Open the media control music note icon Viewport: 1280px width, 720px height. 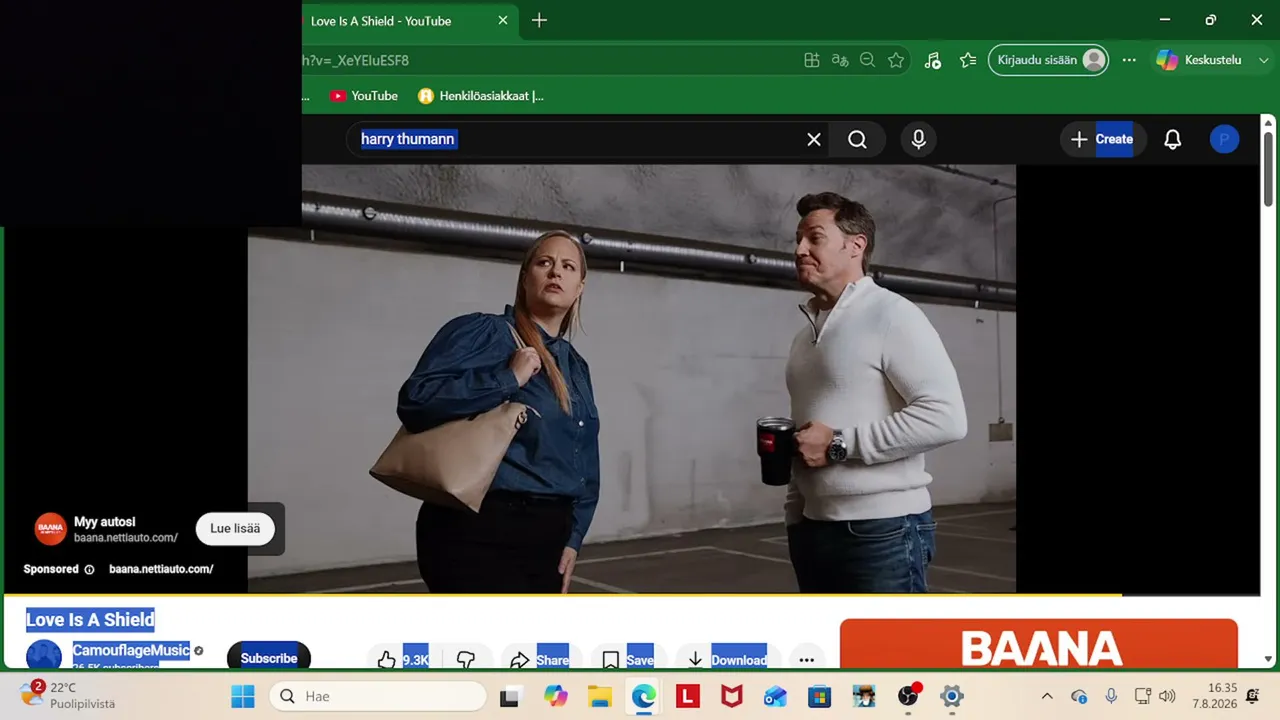click(933, 60)
